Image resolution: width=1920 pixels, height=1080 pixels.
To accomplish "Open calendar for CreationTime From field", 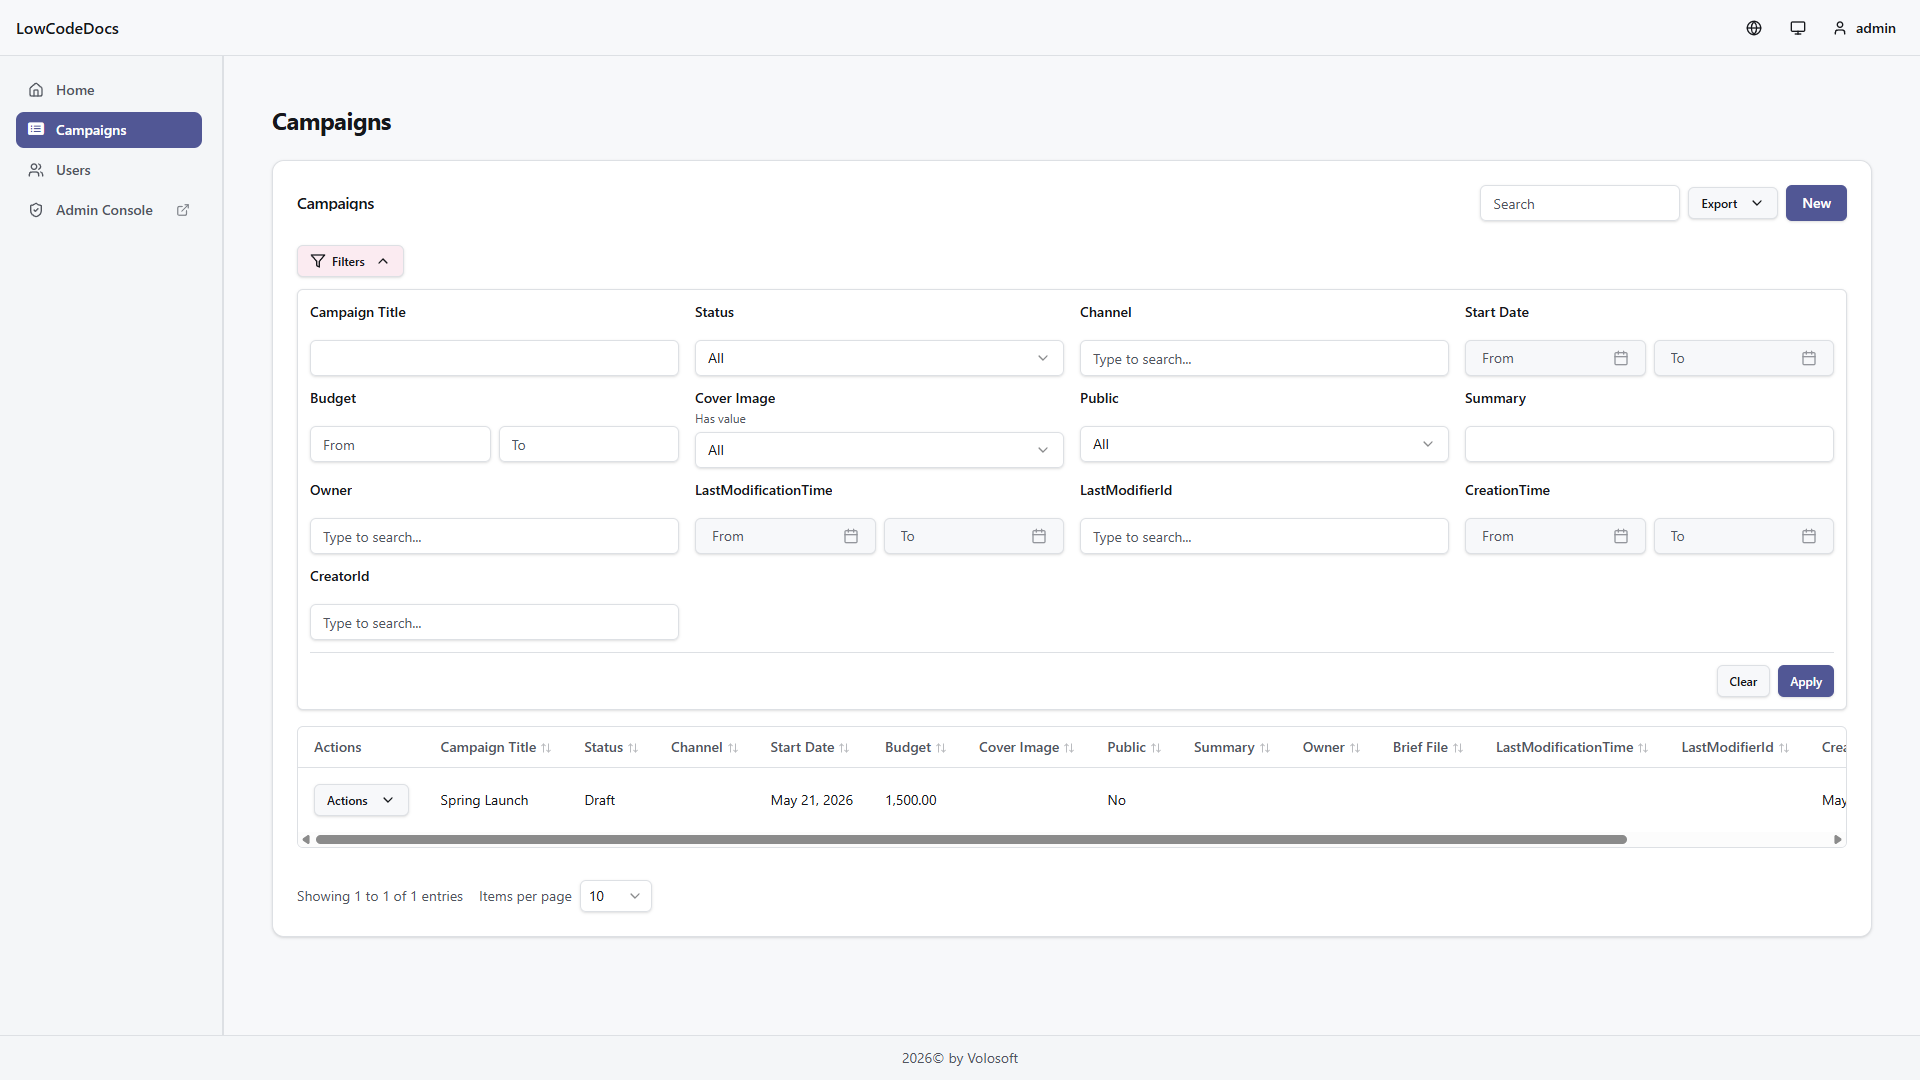I will pyautogui.click(x=1621, y=536).
